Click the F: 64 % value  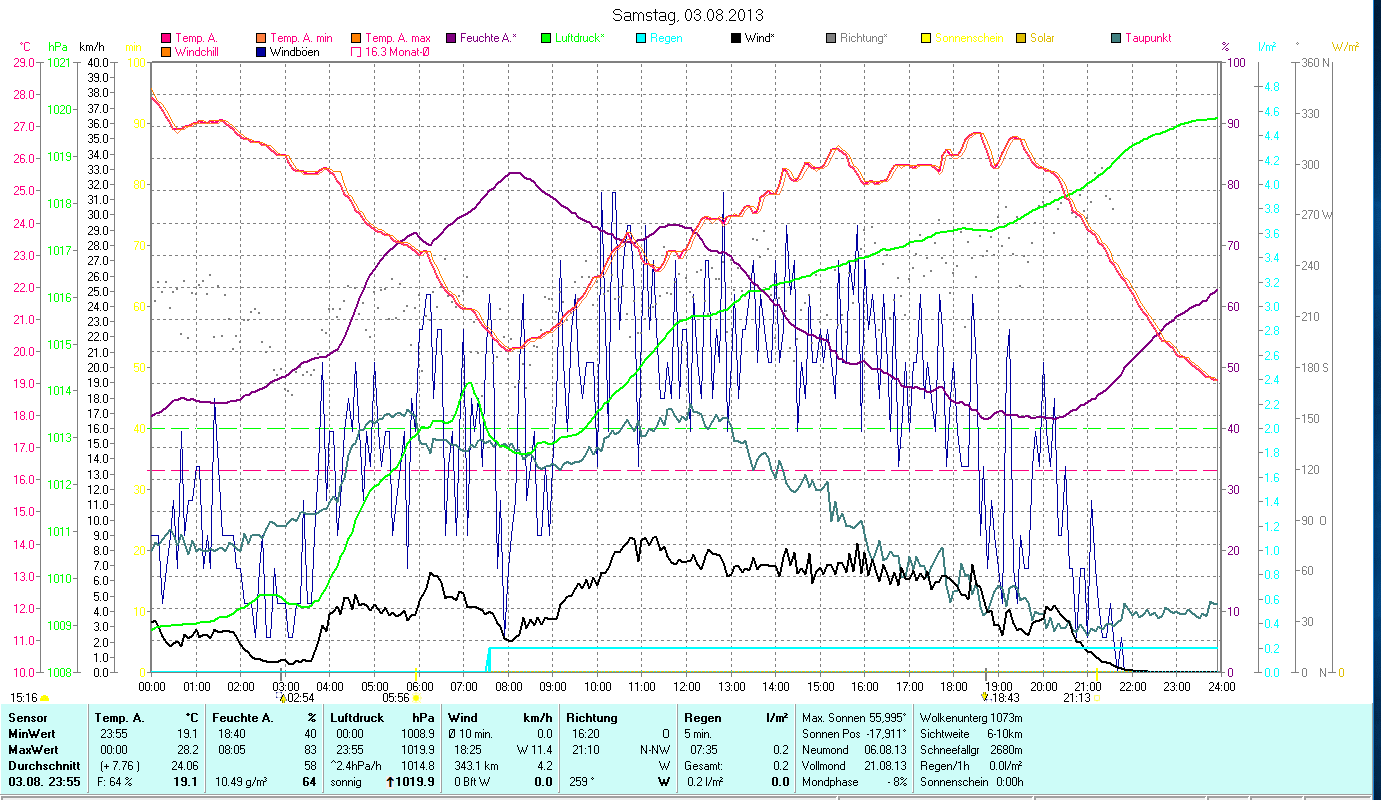tap(115, 782)
